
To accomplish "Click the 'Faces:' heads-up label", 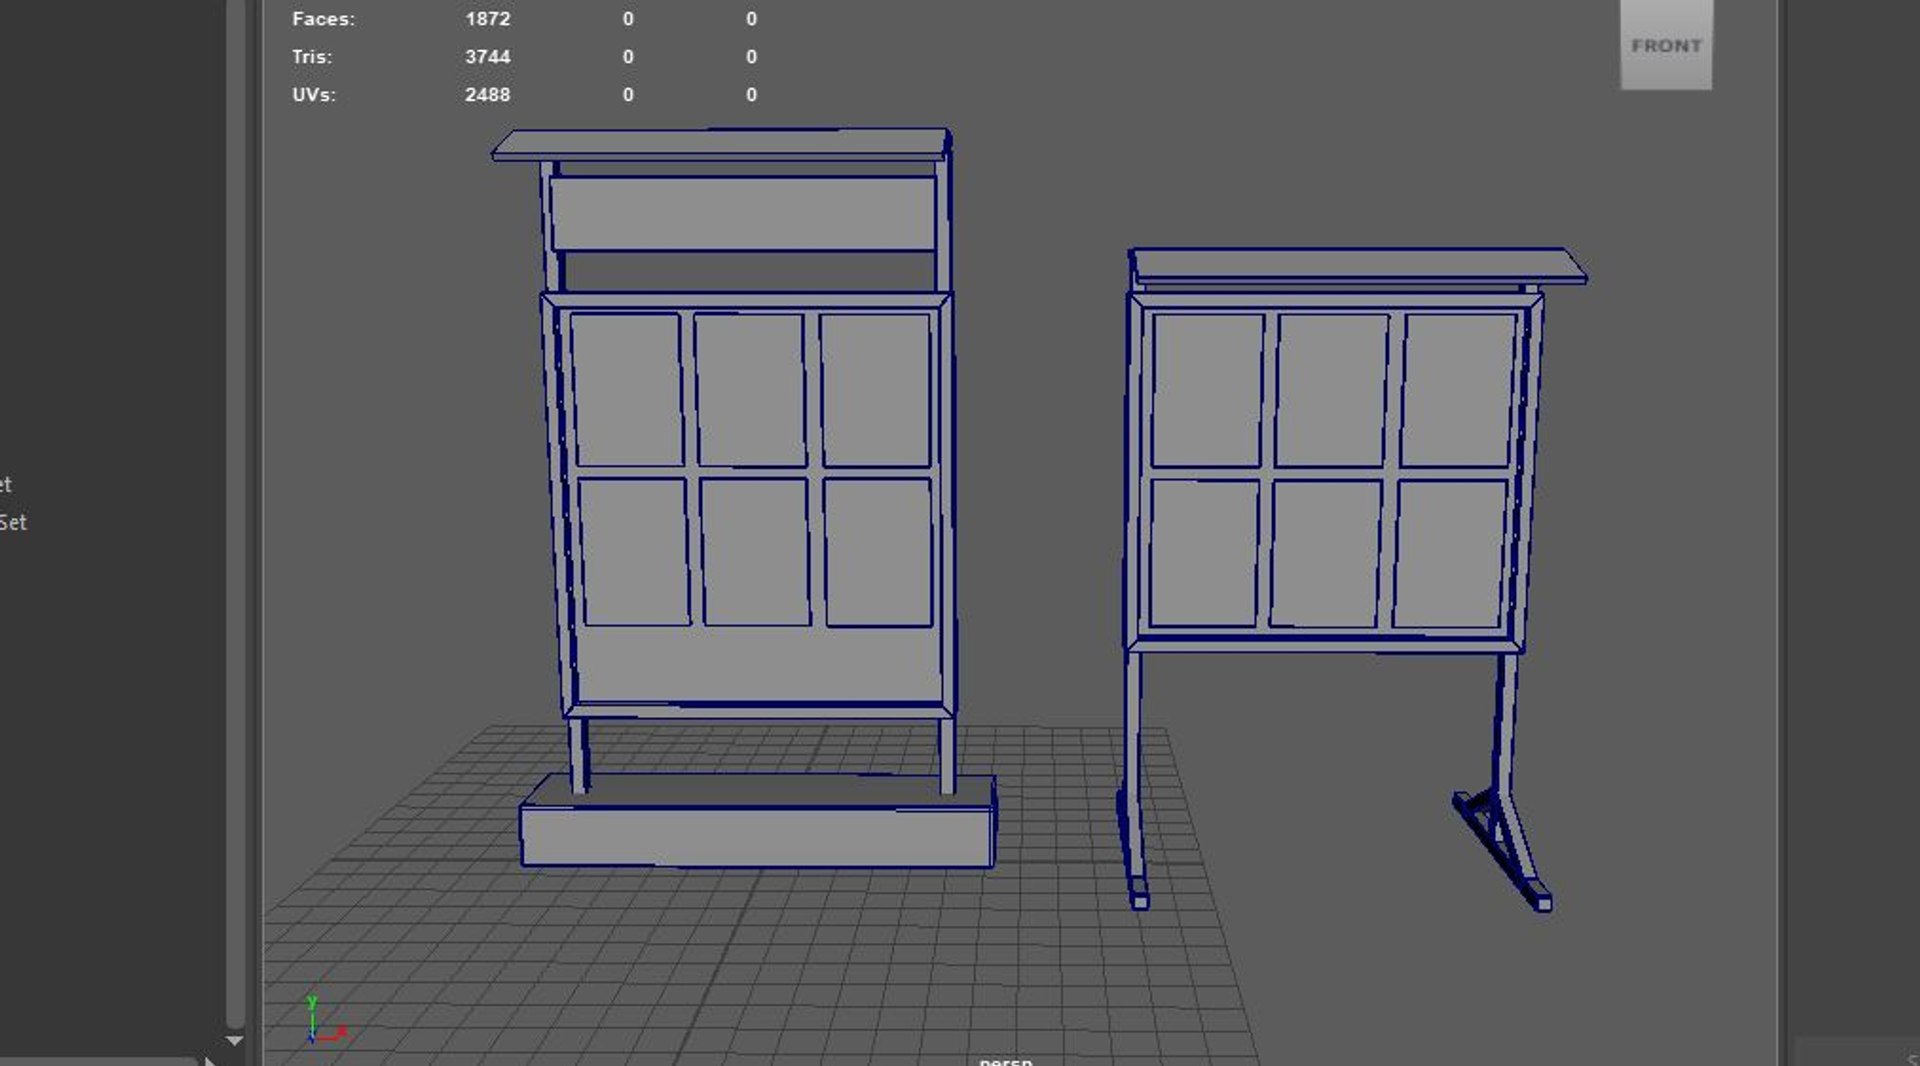I will coord(323,19).
